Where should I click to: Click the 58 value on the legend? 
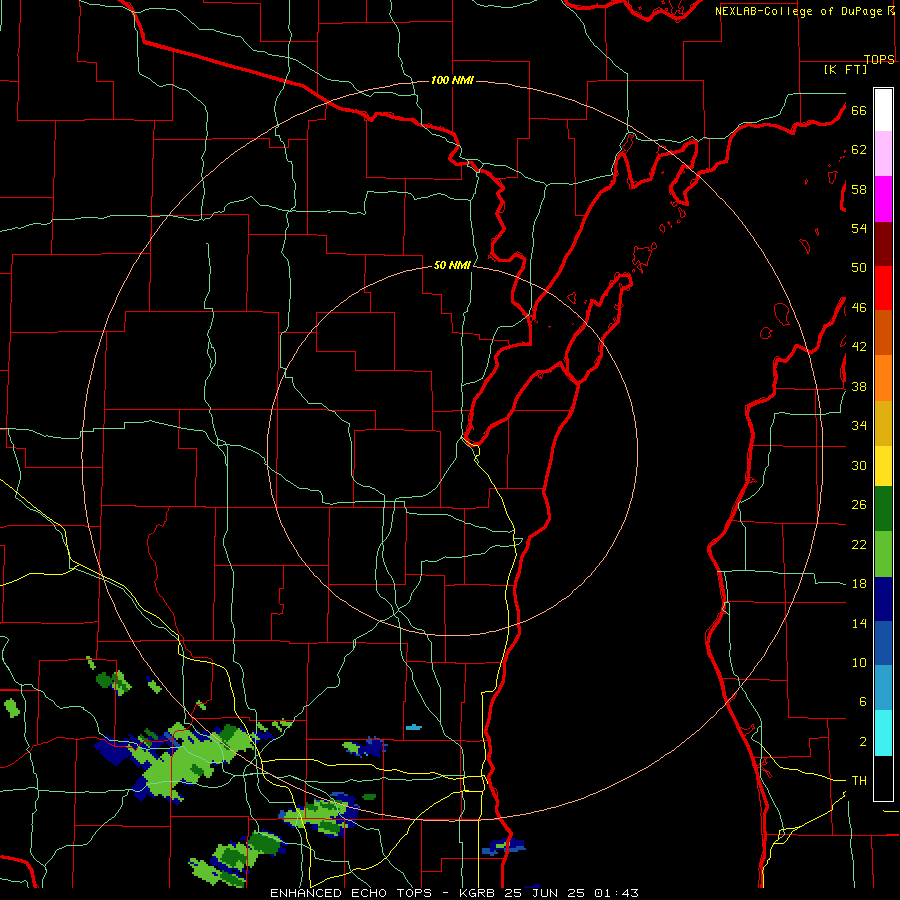859,189
